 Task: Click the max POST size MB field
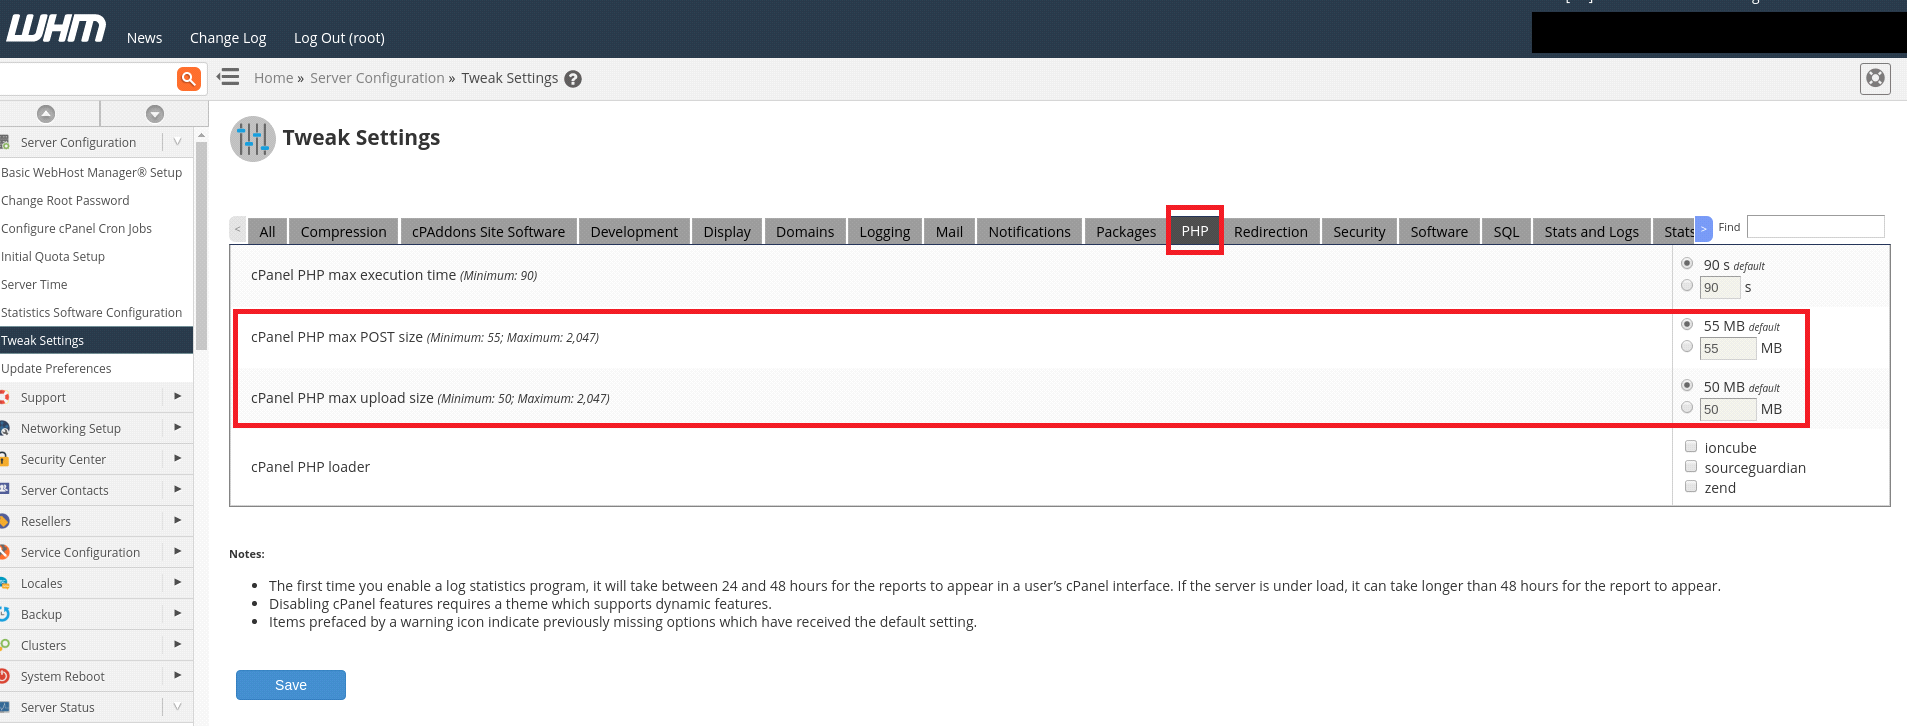[x=1727, y=348]
